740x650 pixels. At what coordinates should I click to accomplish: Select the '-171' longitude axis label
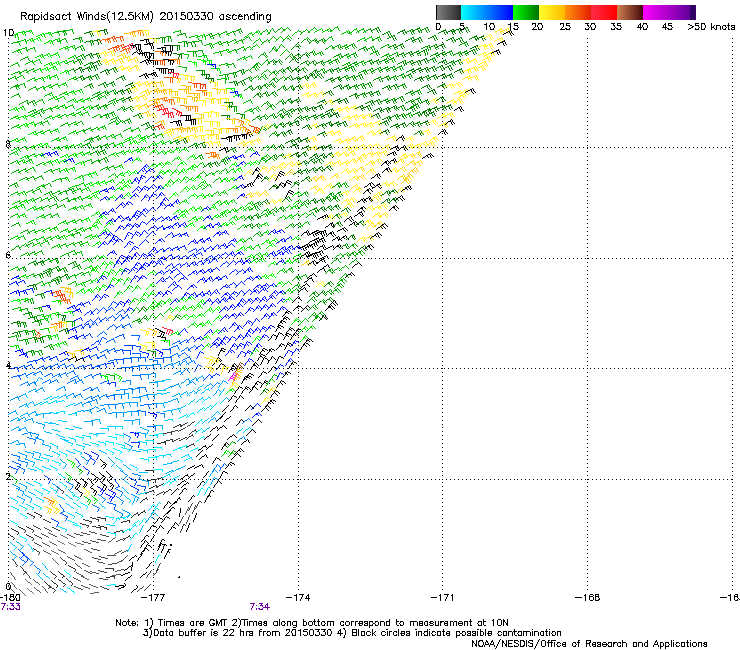tap(442, 598)
